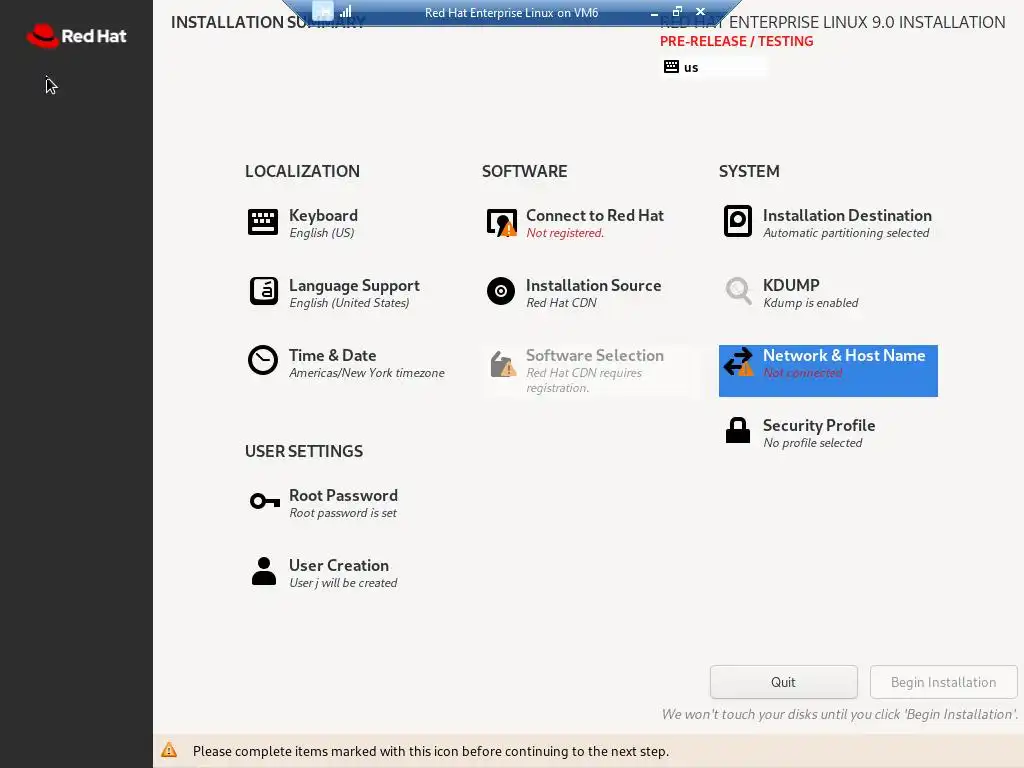Screen dimensions: 1024x768
Task: Click the Installation Source disc icon
Action: 501,291
